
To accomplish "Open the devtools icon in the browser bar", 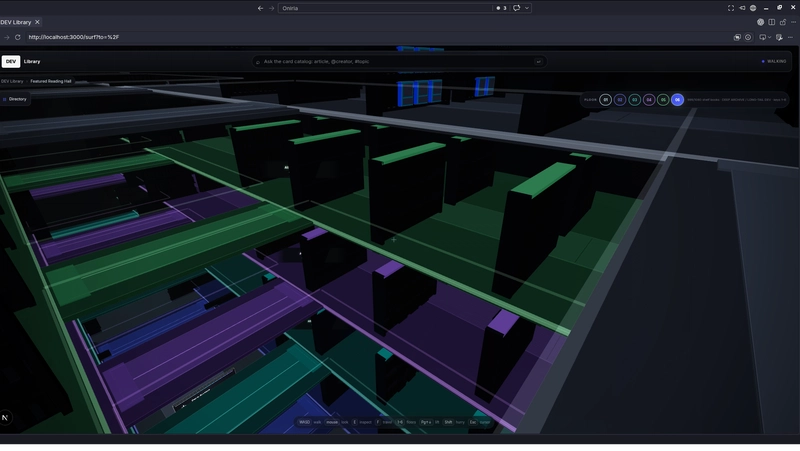I will pos(779,37).
